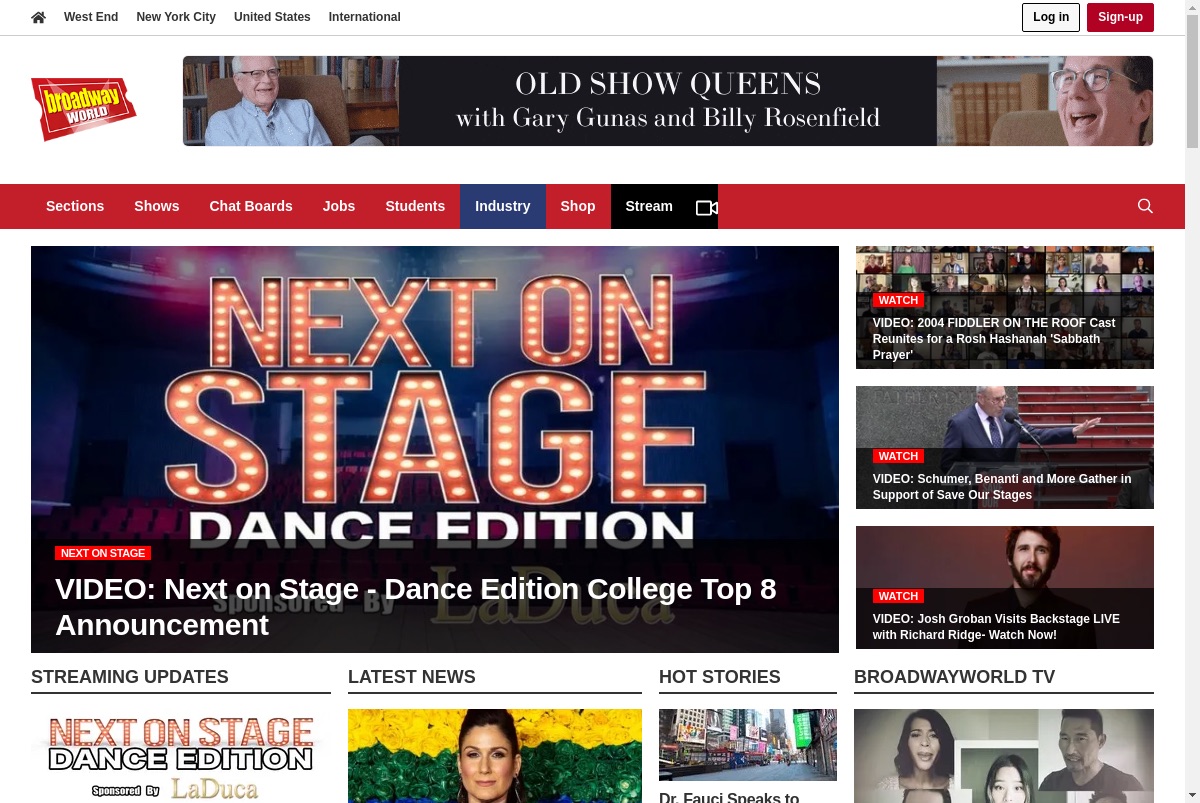This screenshot has width=1200, height=803.
Task: Open the Shop nav item
Action: point(578,206)
